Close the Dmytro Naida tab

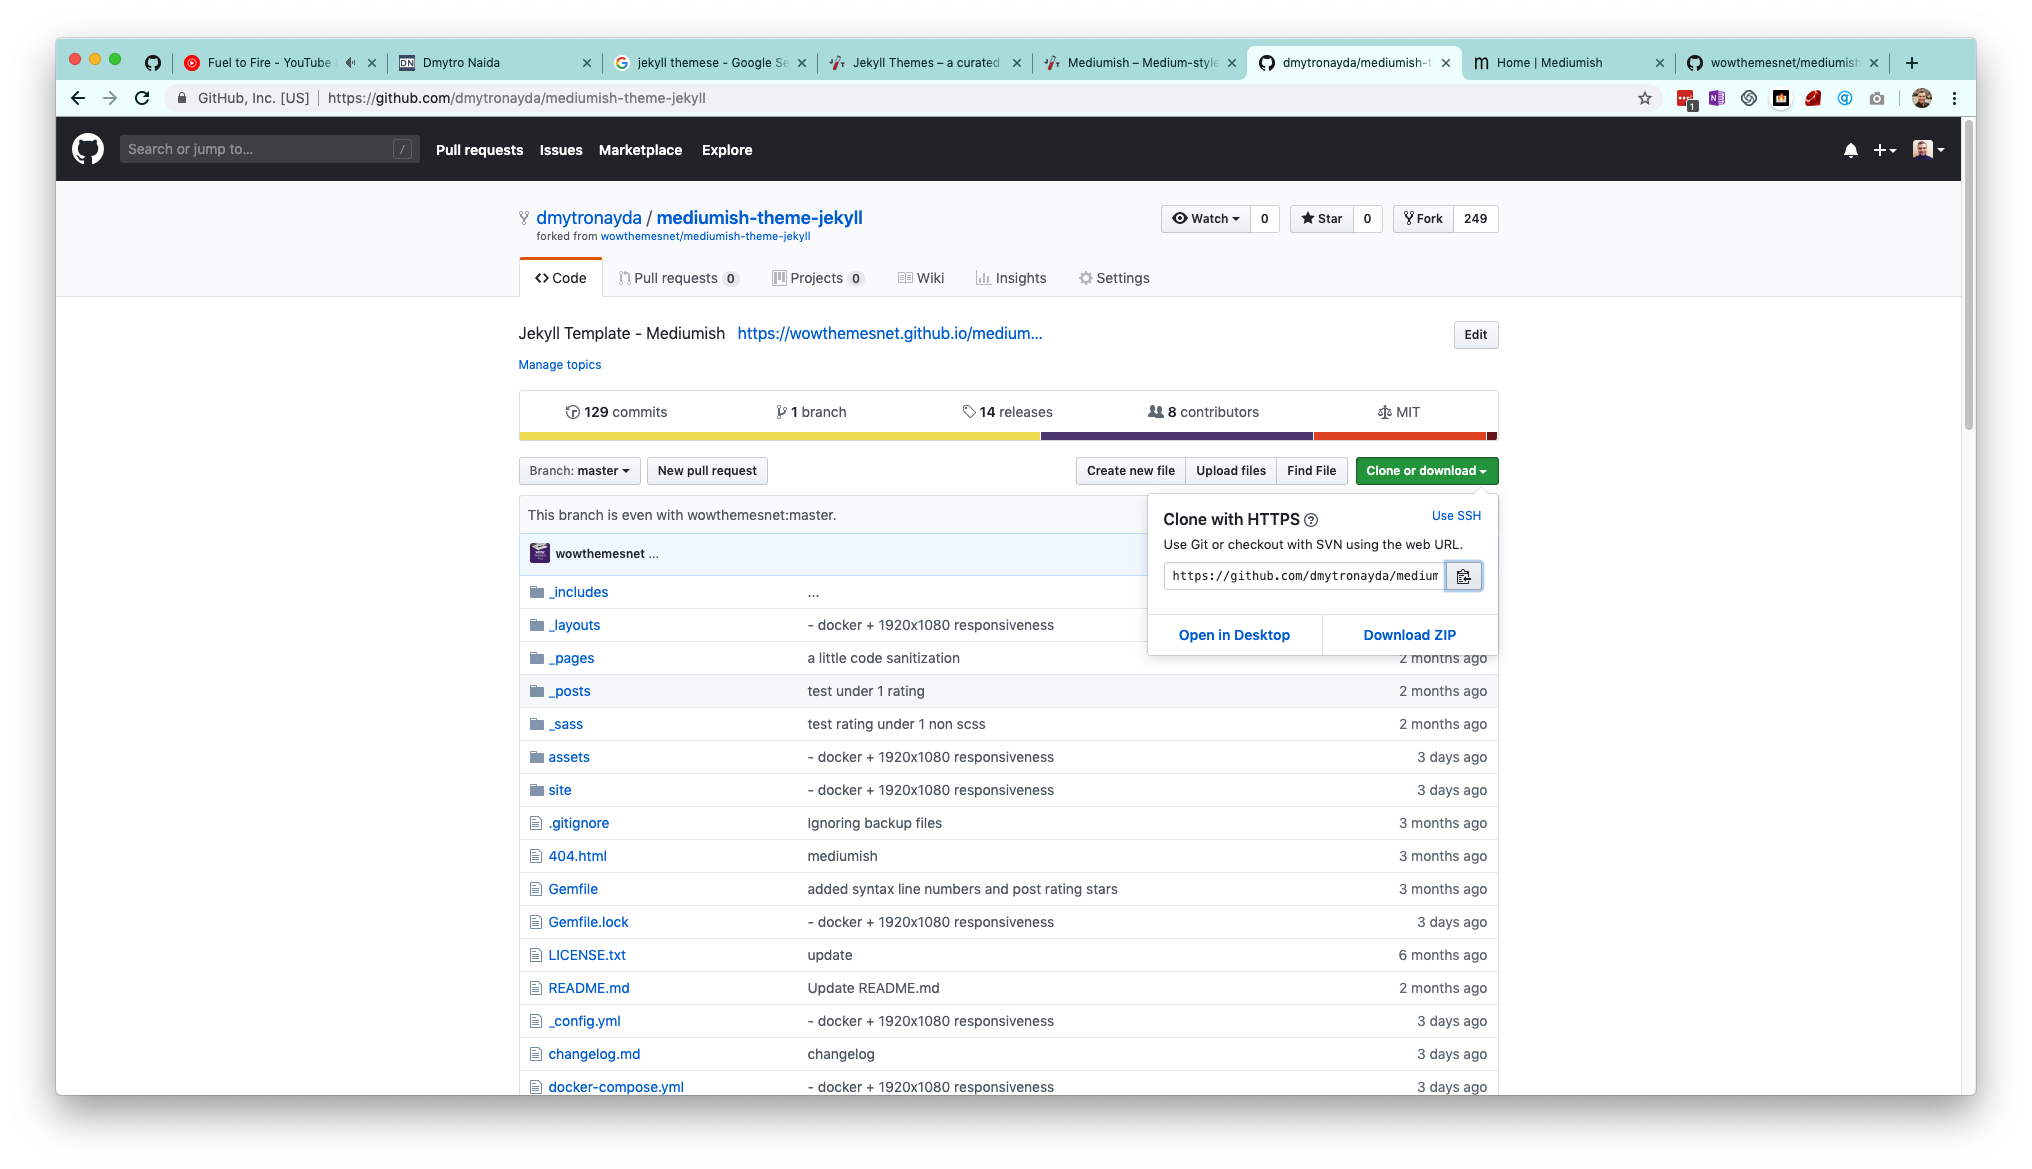(x=587, y=62)
